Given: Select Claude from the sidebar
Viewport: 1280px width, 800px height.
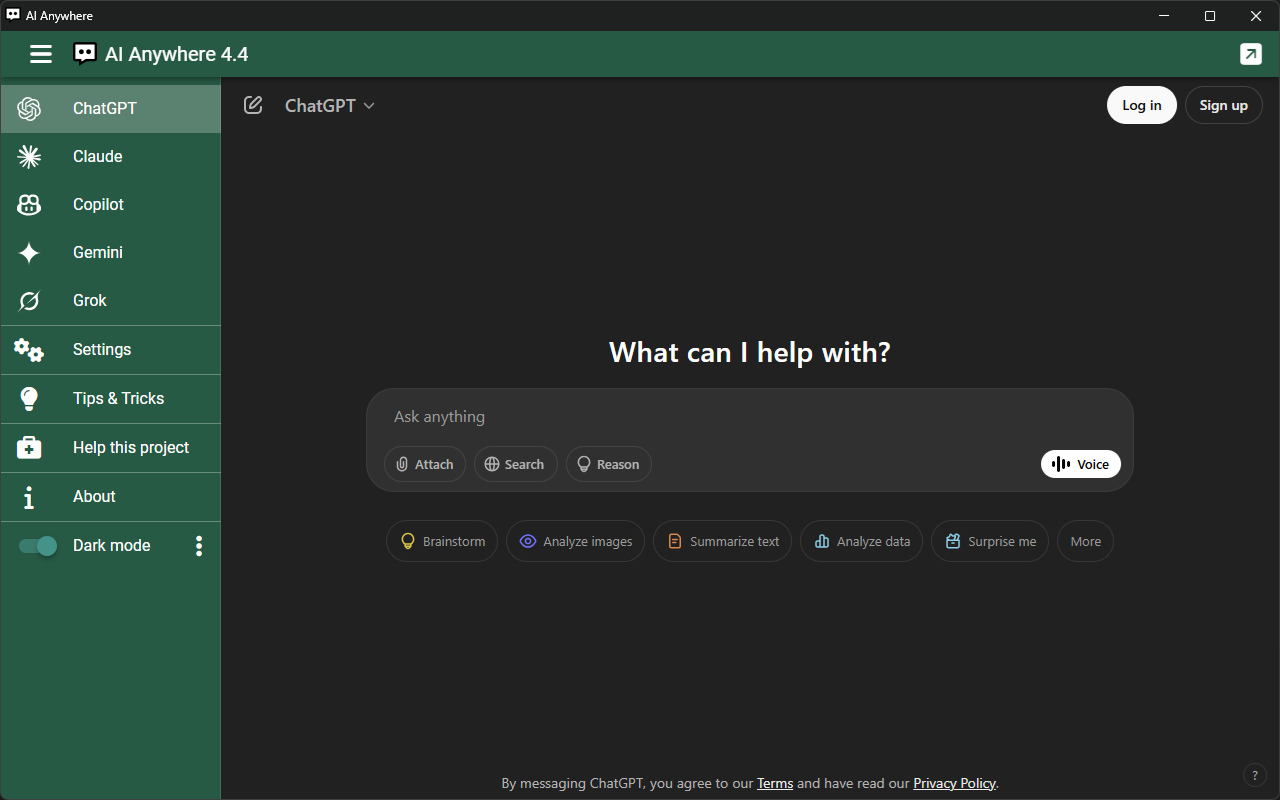Looking at the screenshot, I should point(97,156).
